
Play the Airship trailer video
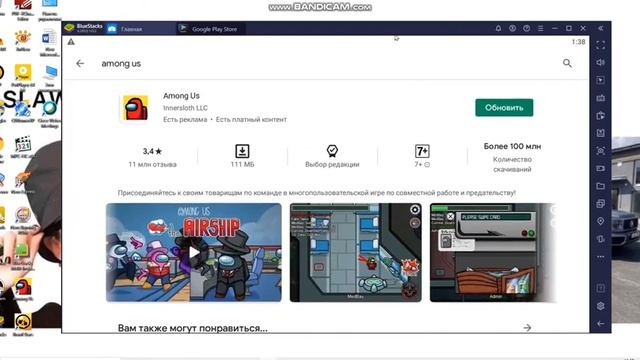tap(193, 253)
